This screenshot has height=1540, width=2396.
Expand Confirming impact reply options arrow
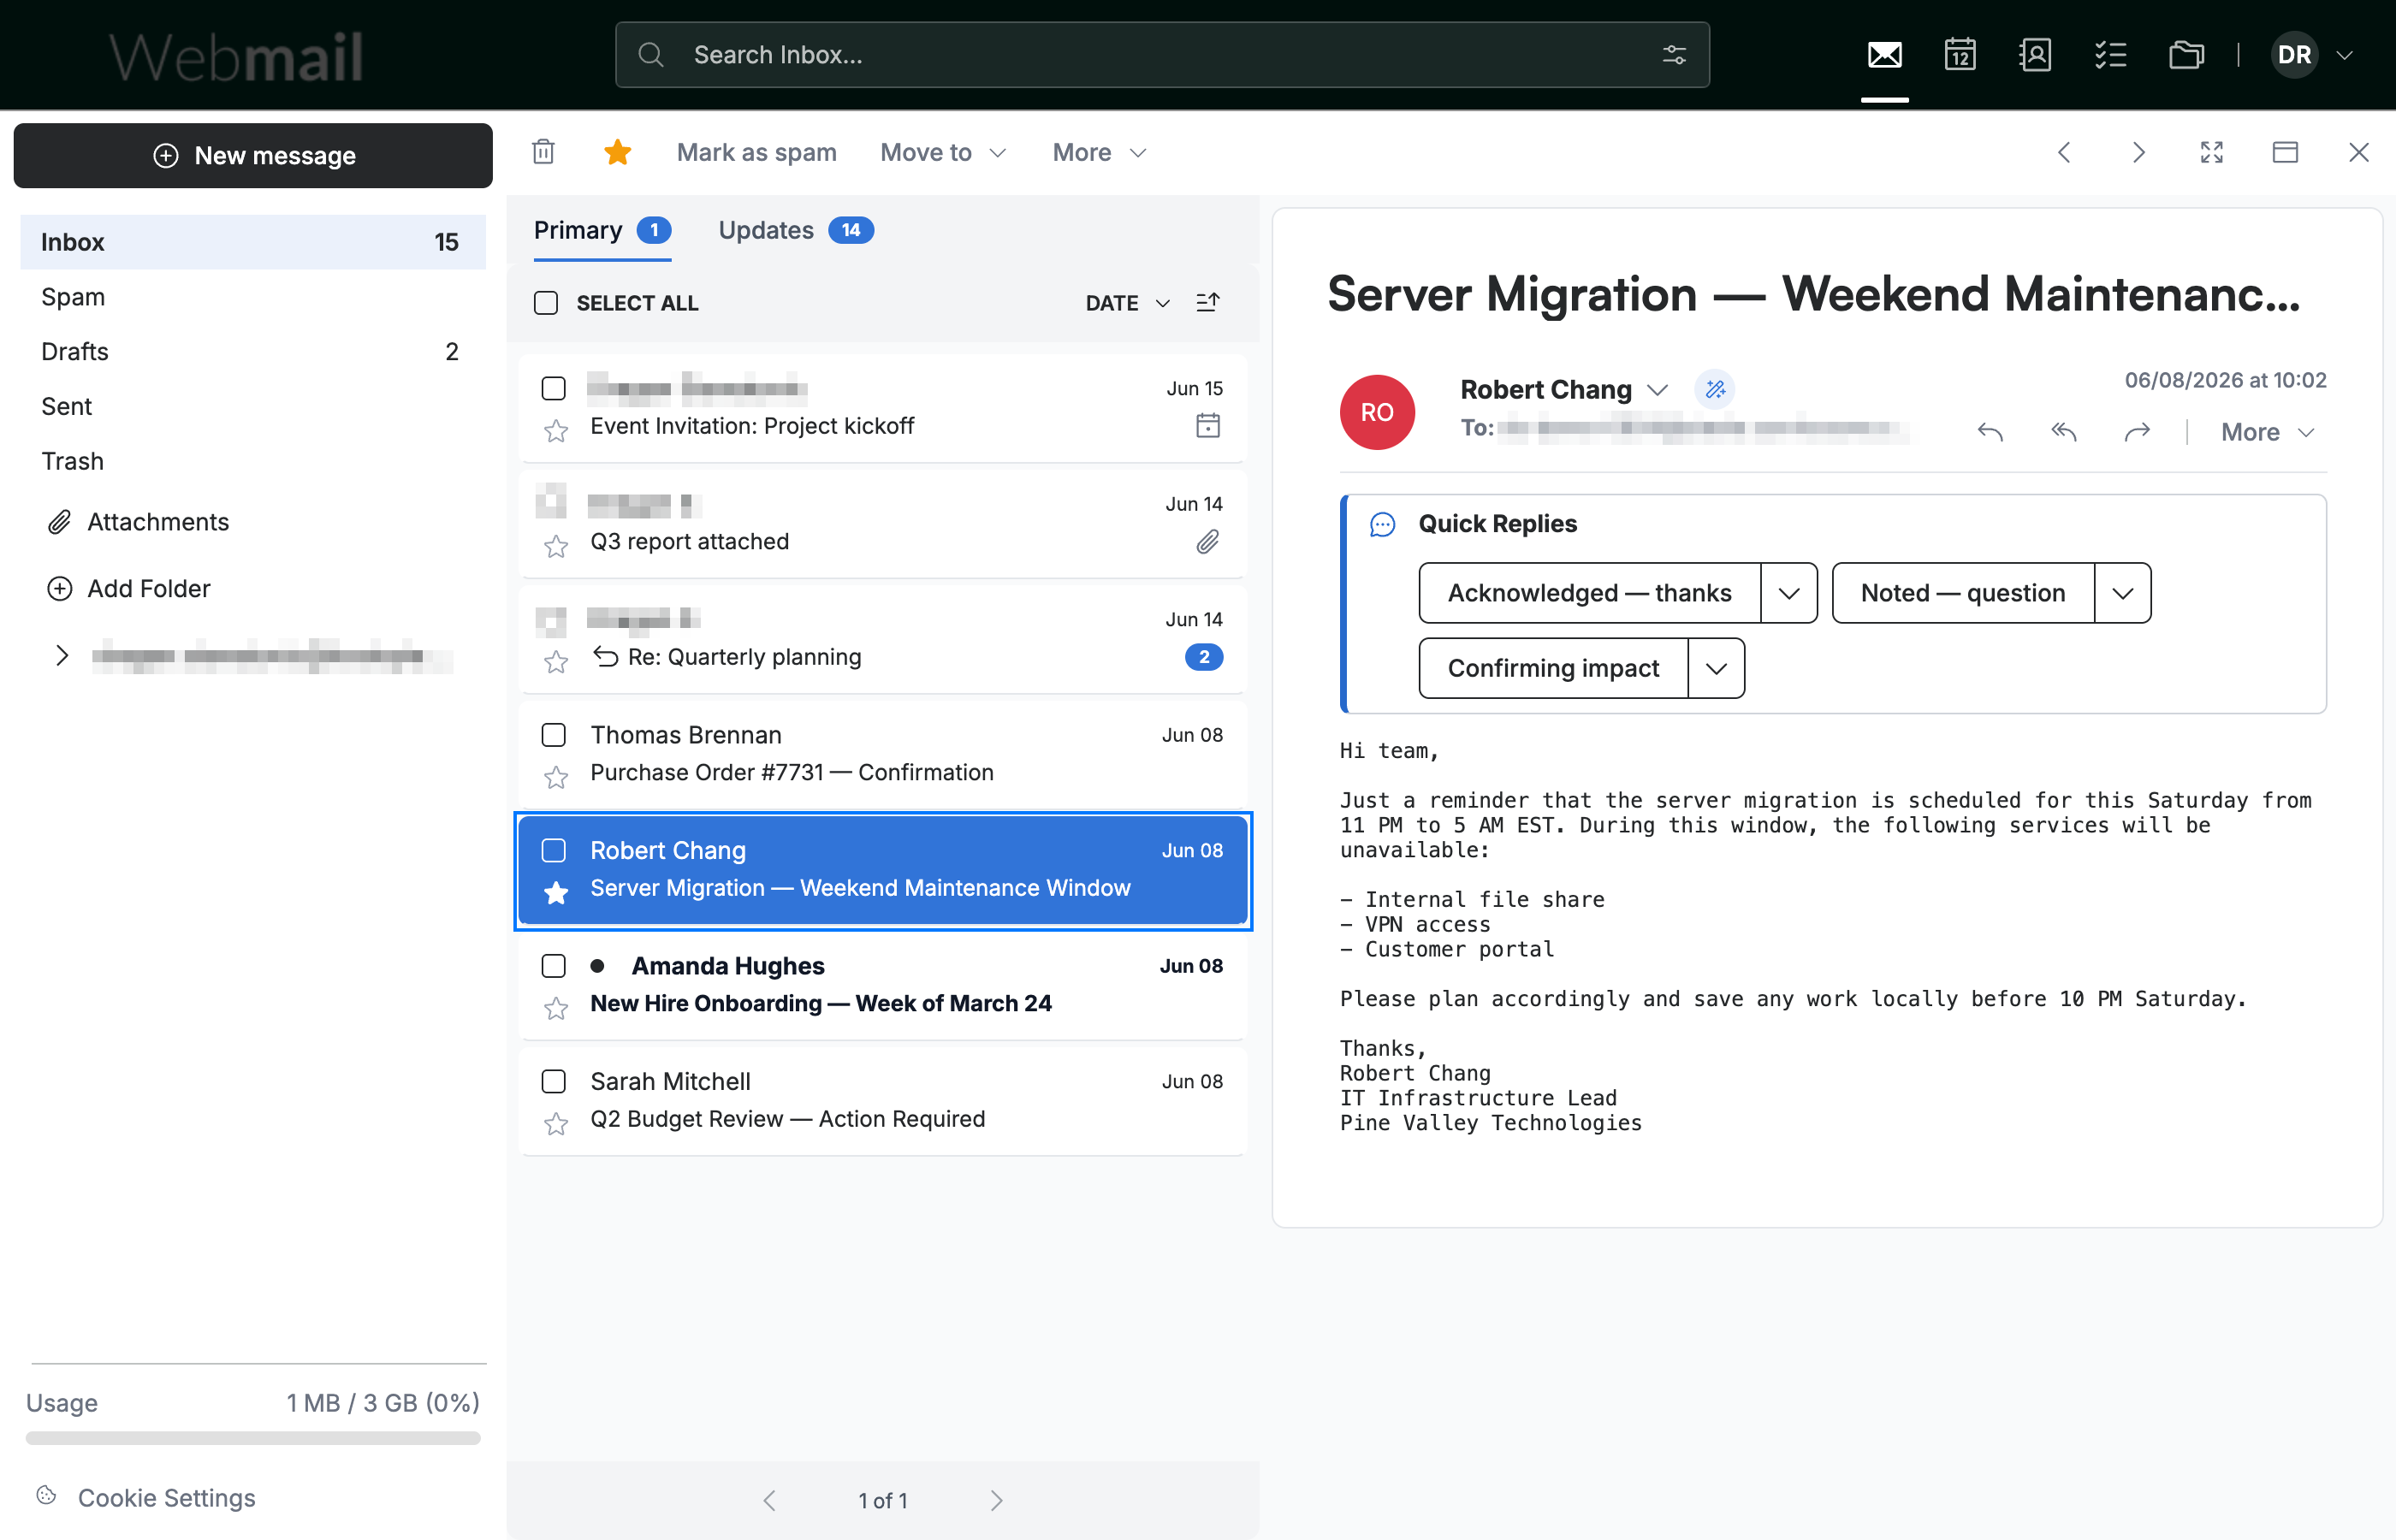(x=1716, y=668)
